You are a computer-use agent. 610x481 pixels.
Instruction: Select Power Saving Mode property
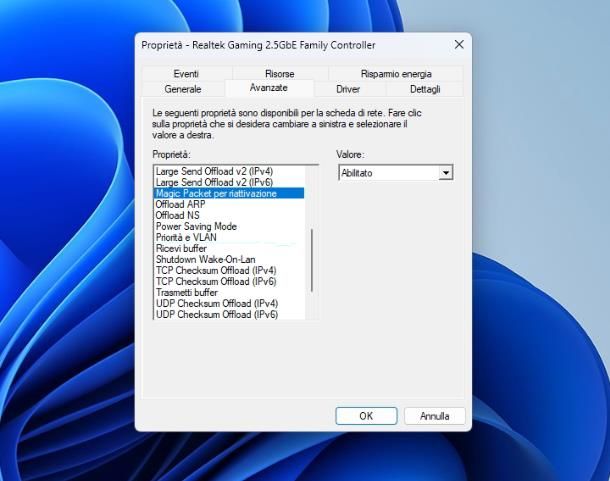(x=229, y=226)
